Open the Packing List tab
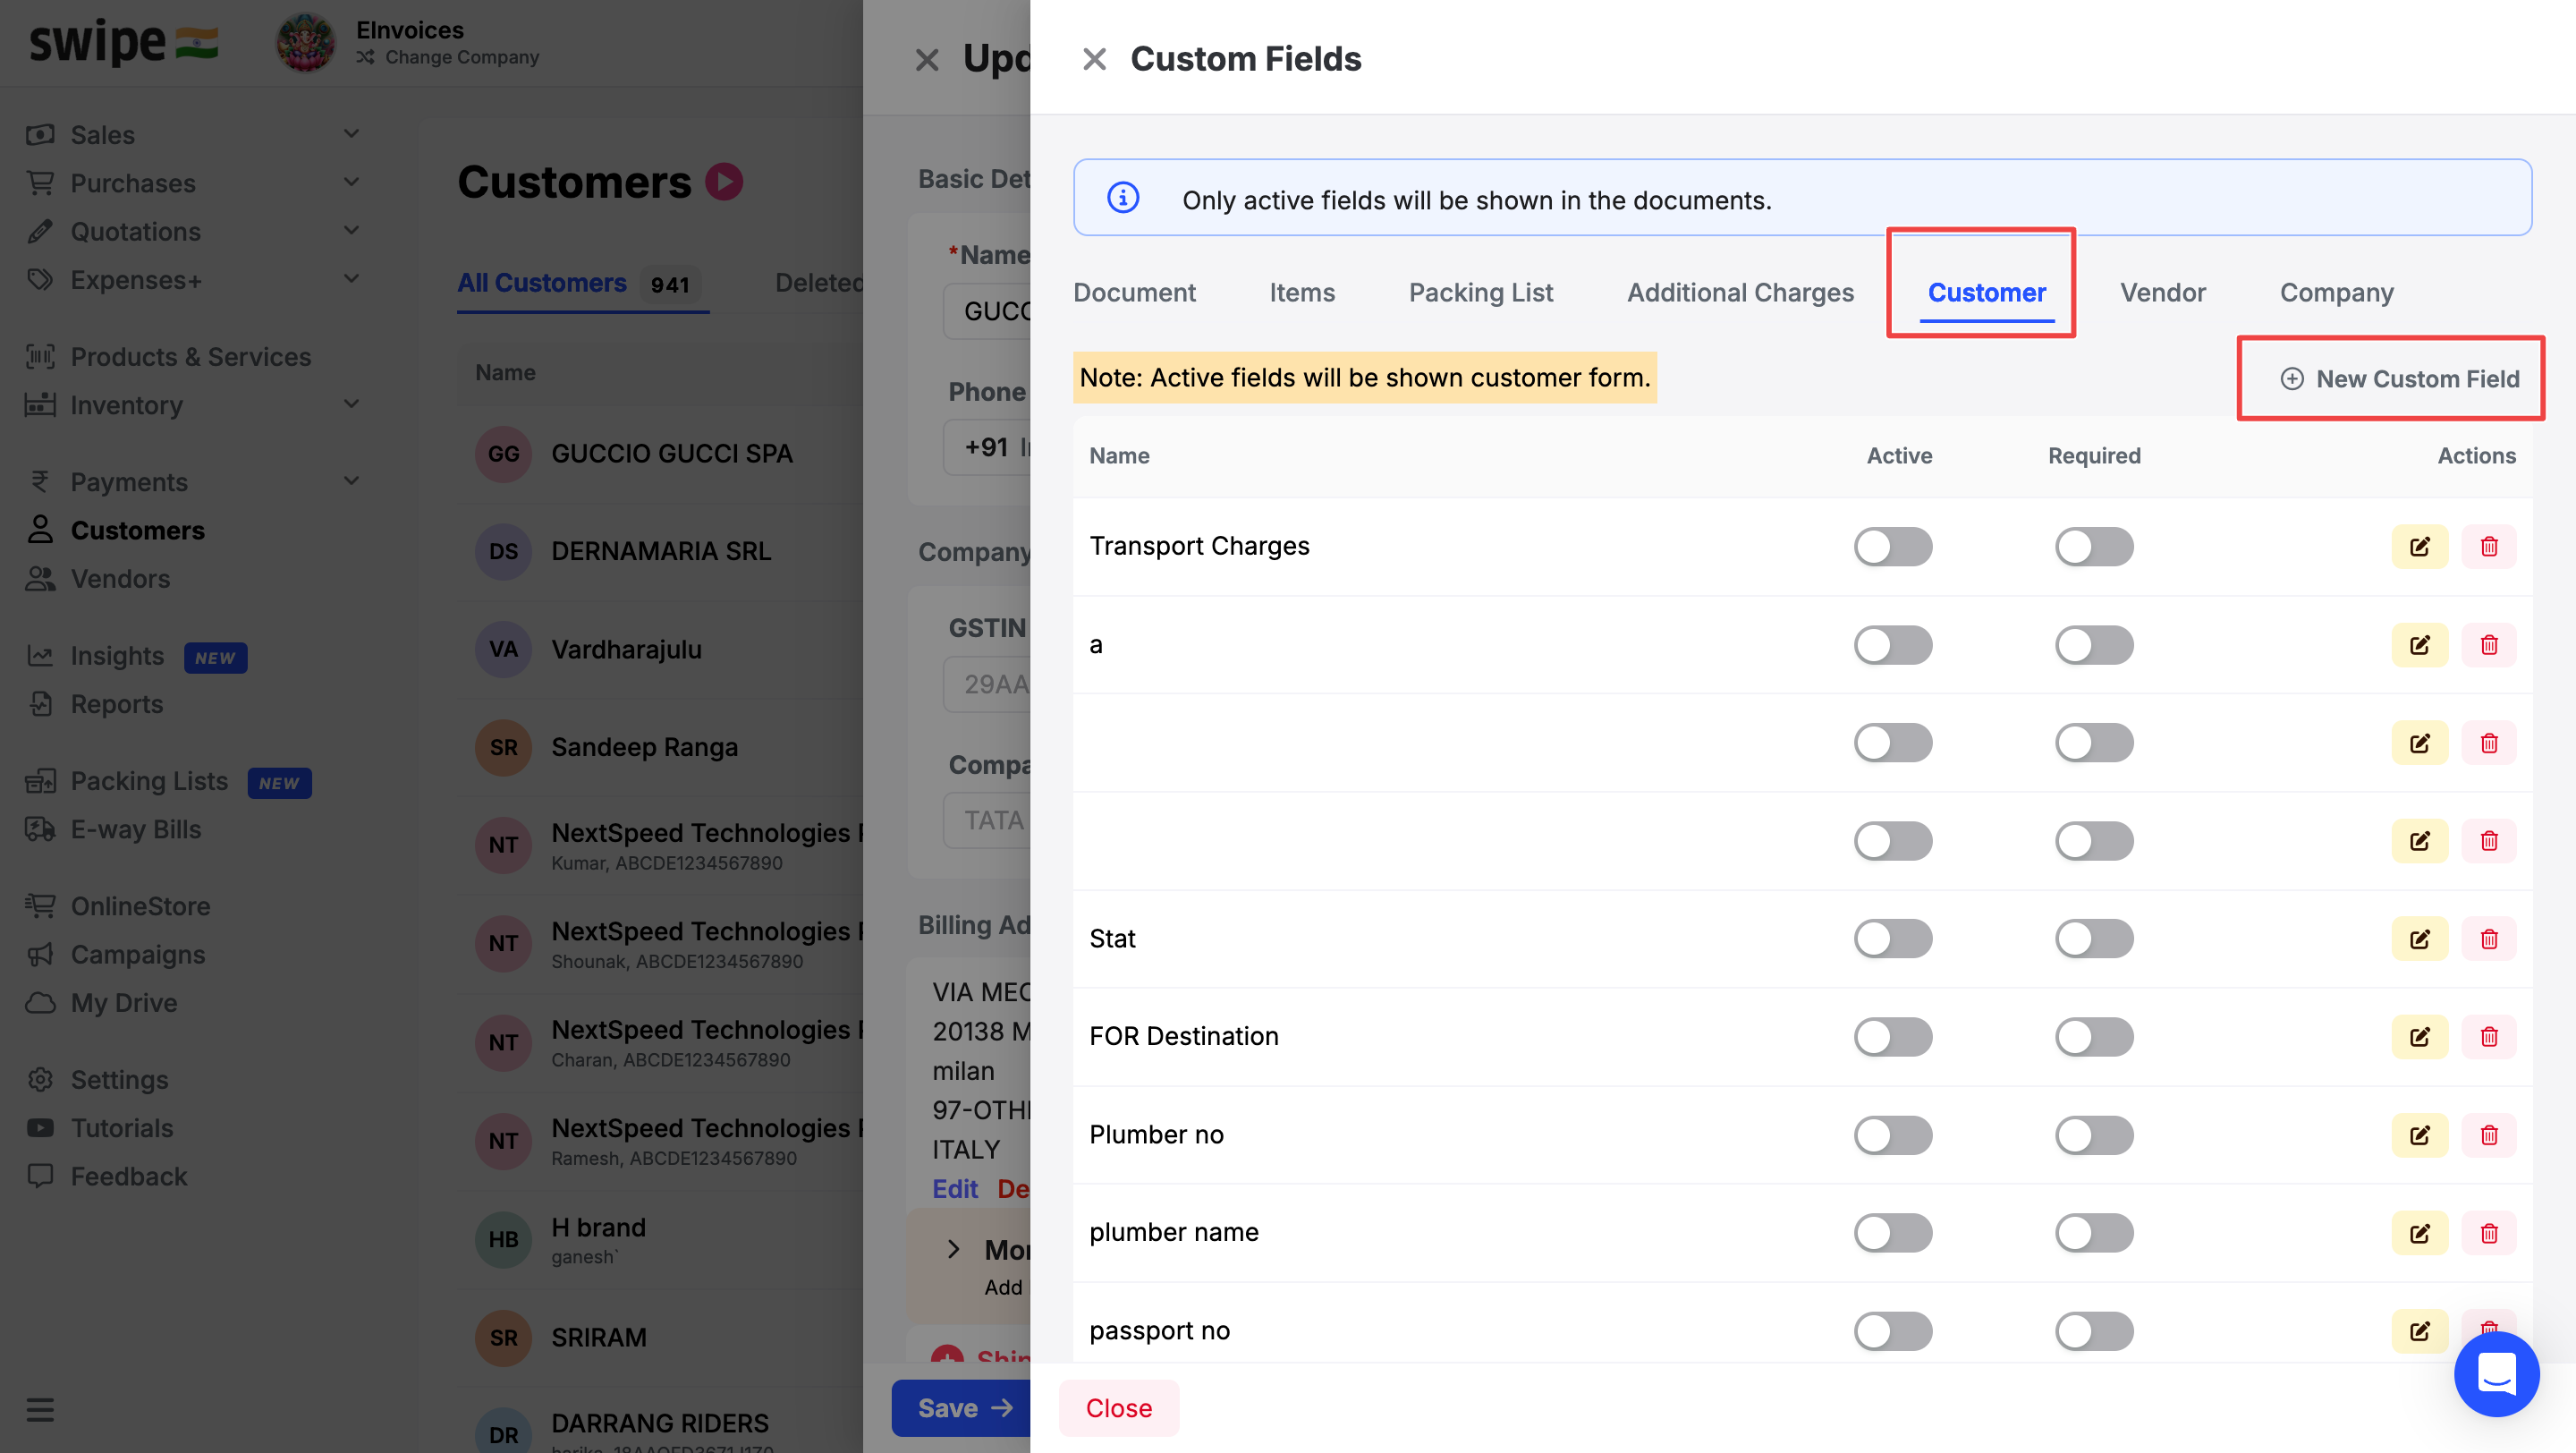 tap(1480, 293)
